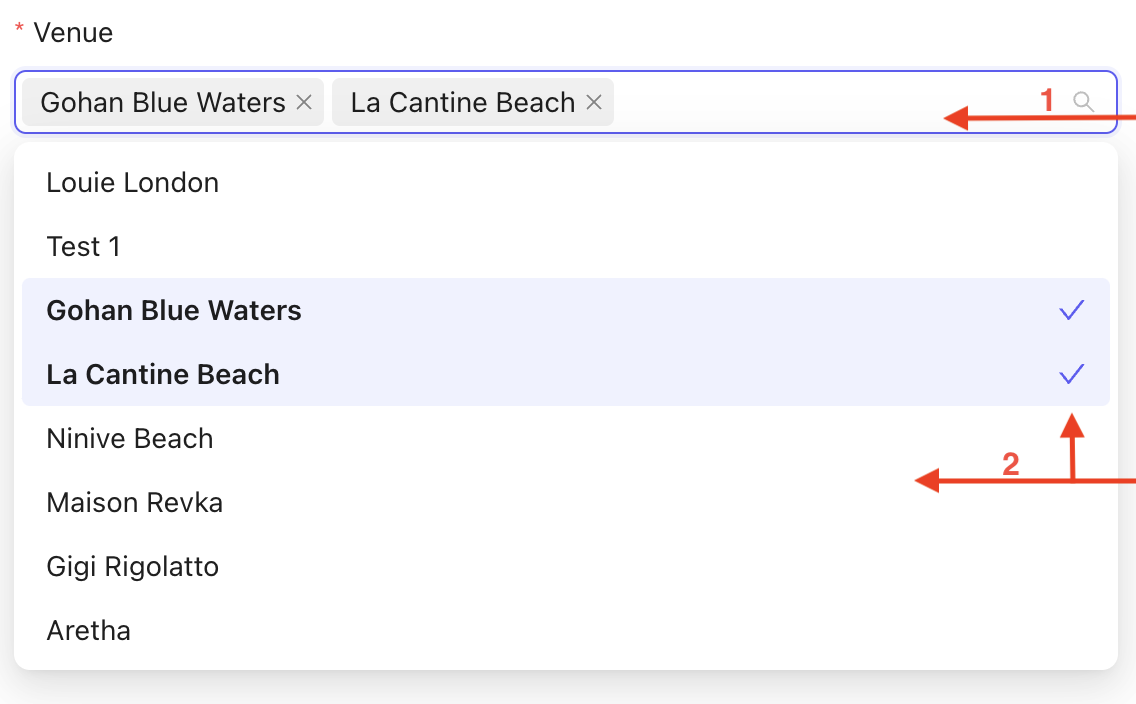Choose the Test 1 option
This screenshot has width=1136, height=704.
84,247
